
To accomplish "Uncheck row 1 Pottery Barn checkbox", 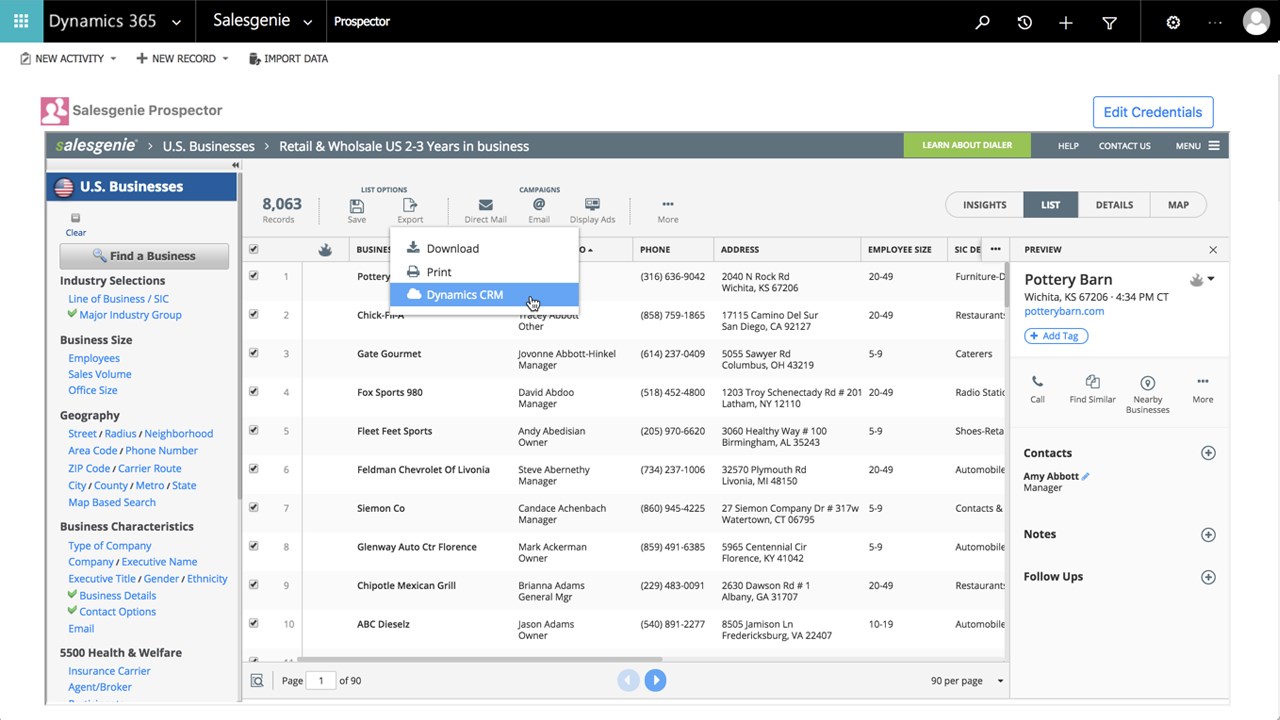I will [x=253, y=276].
